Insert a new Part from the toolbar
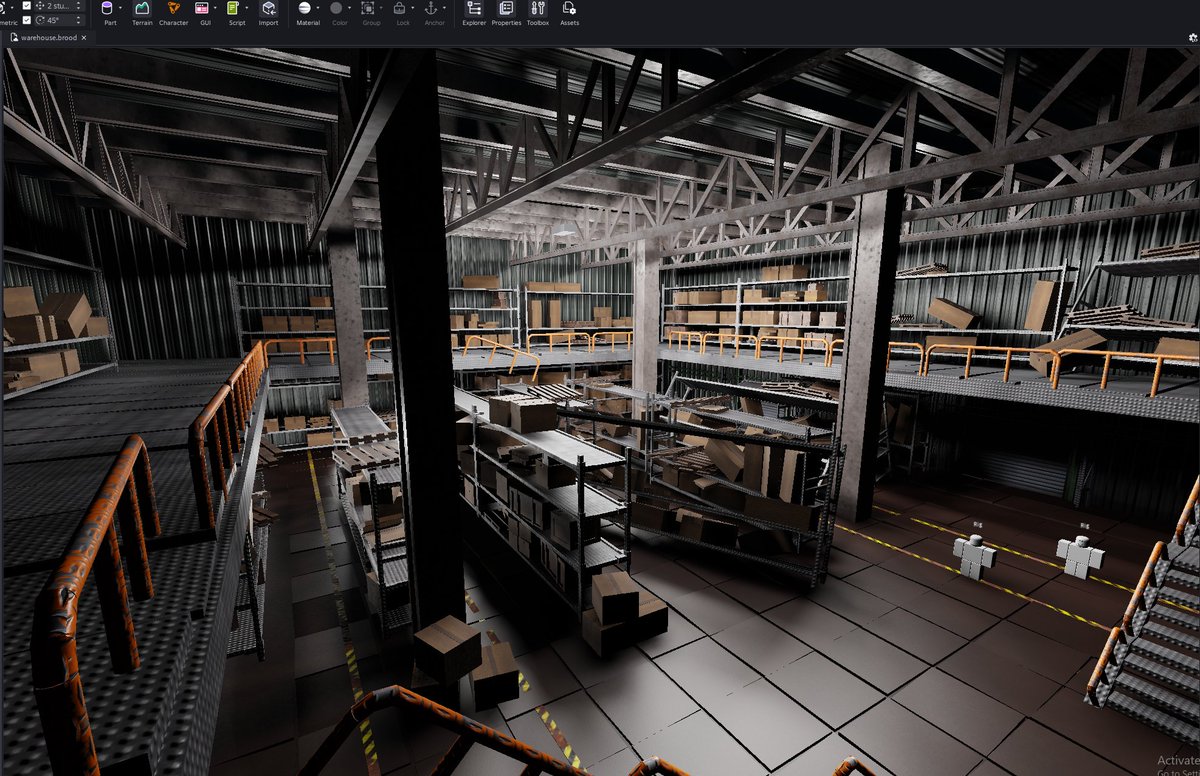The image size is (1200, 776). click(107, 8)
